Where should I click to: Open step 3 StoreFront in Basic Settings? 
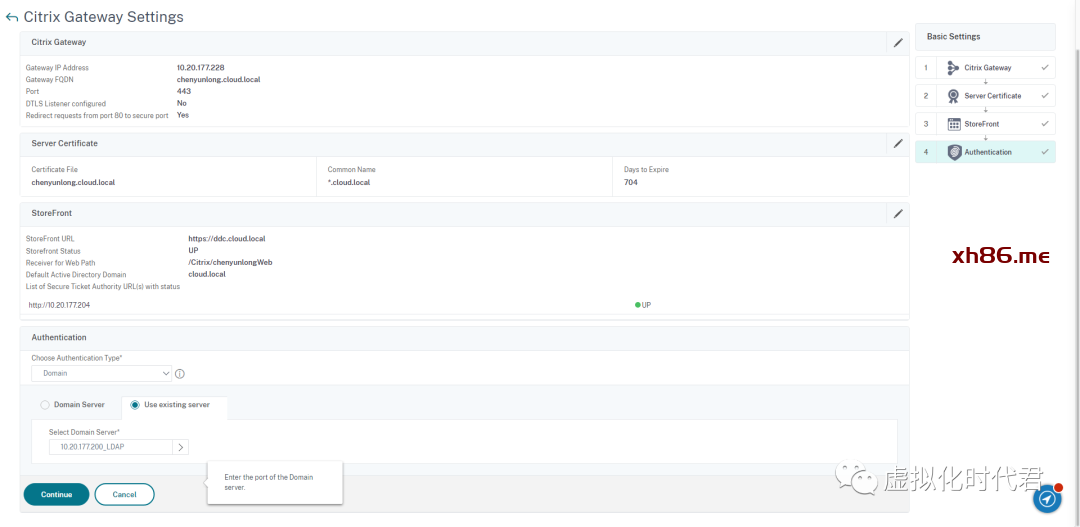click(x=985, y=124)
